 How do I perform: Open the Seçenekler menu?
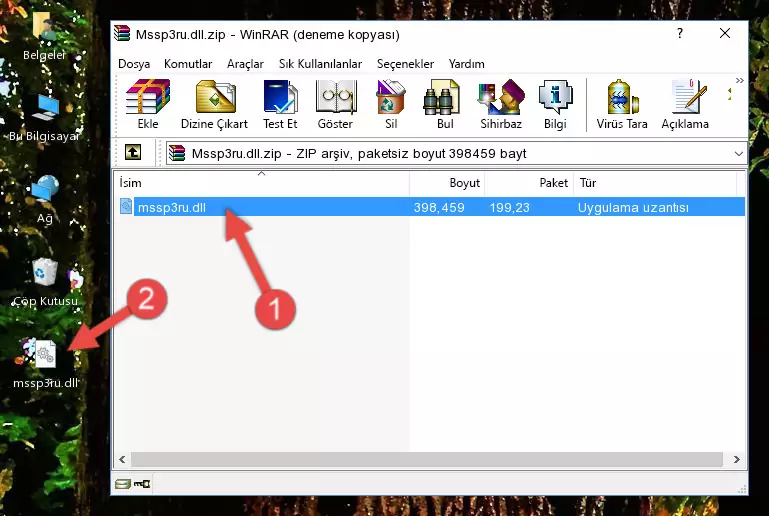[x=405, y=64]
